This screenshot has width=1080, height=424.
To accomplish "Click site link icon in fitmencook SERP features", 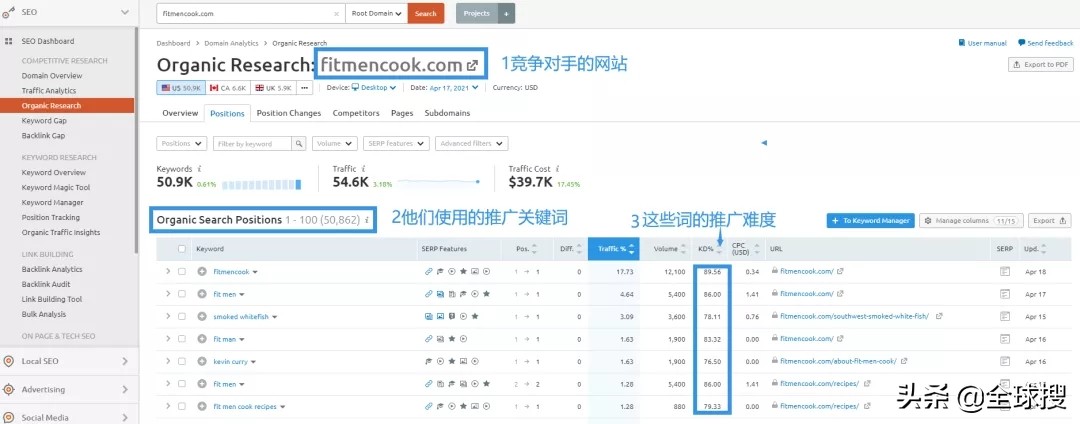I will 428,272.
